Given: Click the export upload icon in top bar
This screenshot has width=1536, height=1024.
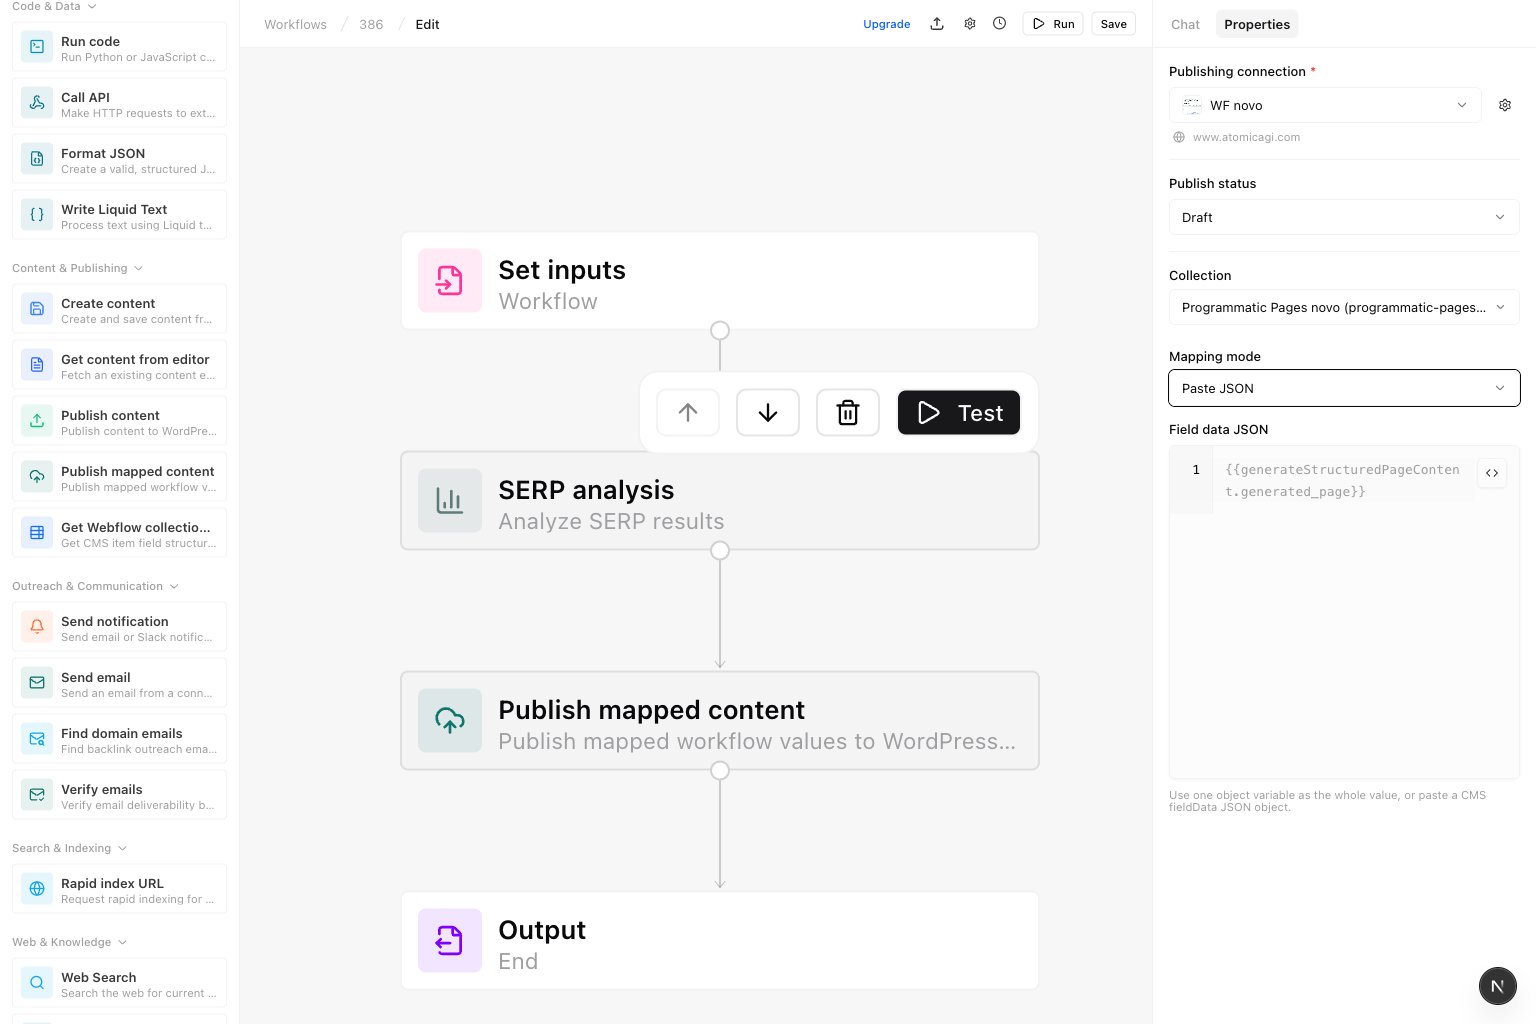Looking at the screenshot, I should click(x=937, y=24).
